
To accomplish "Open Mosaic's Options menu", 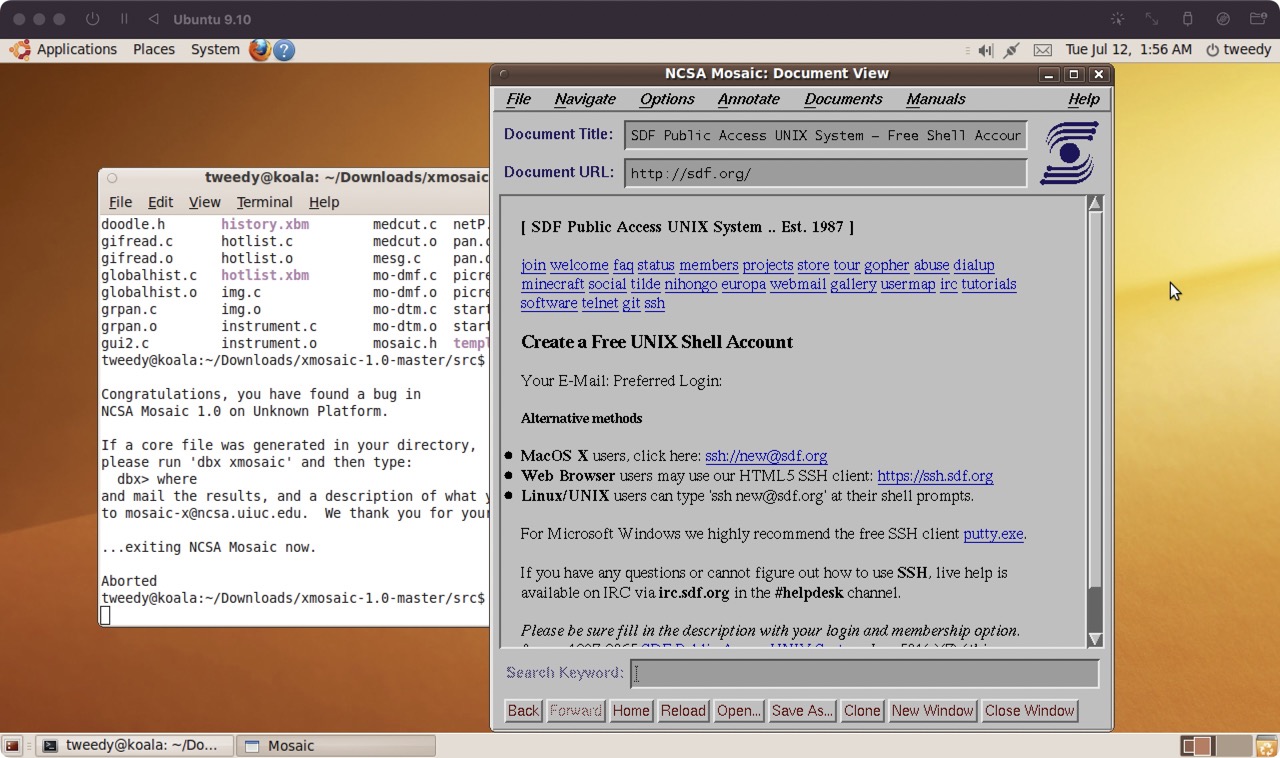I will (x=667, y=99).
